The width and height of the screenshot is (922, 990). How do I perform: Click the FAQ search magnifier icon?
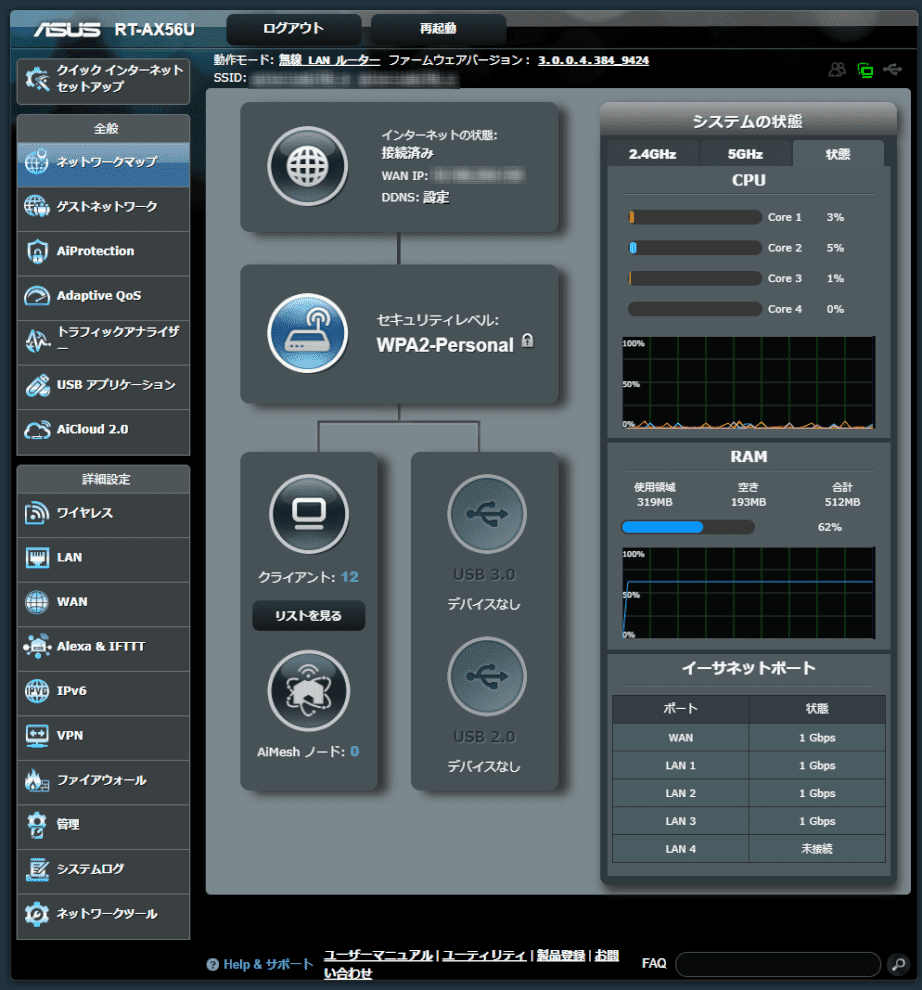897,964
